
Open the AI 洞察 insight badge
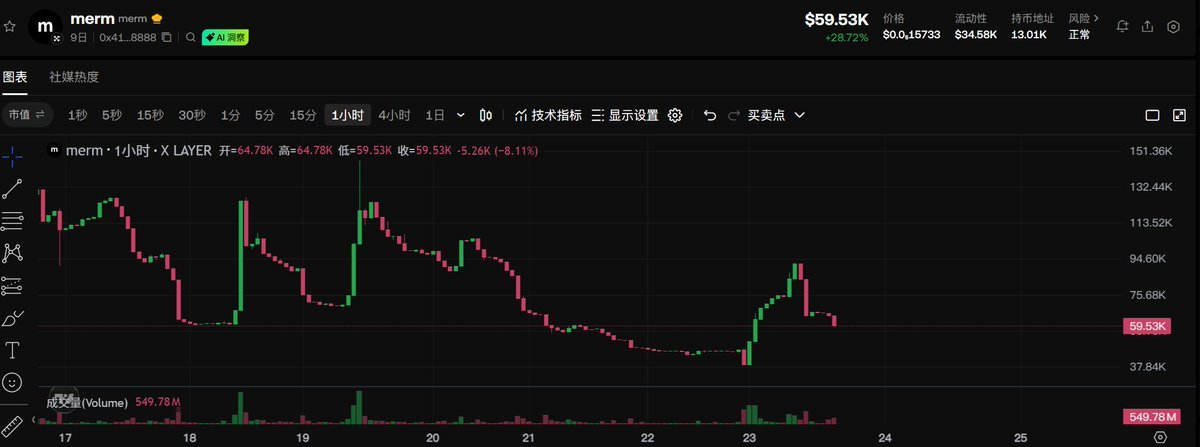(225, 37)
